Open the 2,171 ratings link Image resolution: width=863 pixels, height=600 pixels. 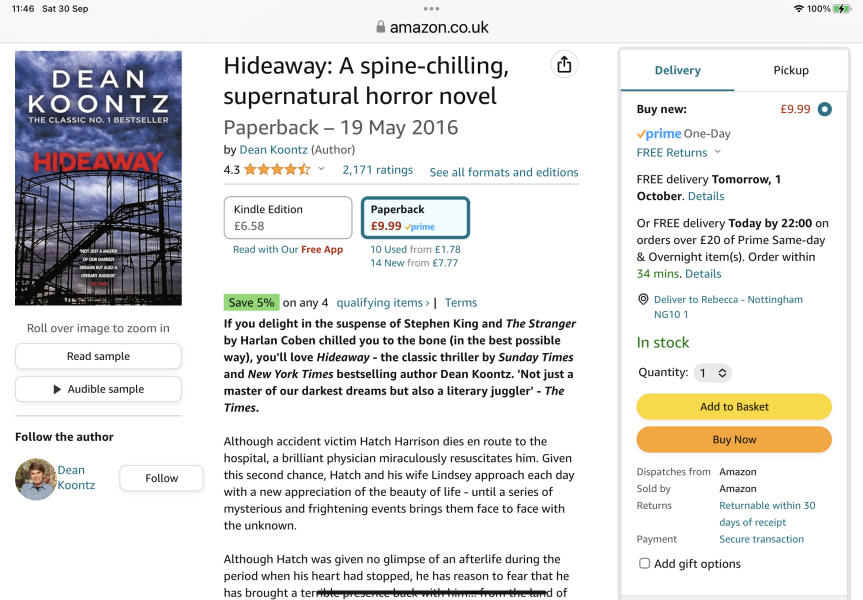[378, 170]
